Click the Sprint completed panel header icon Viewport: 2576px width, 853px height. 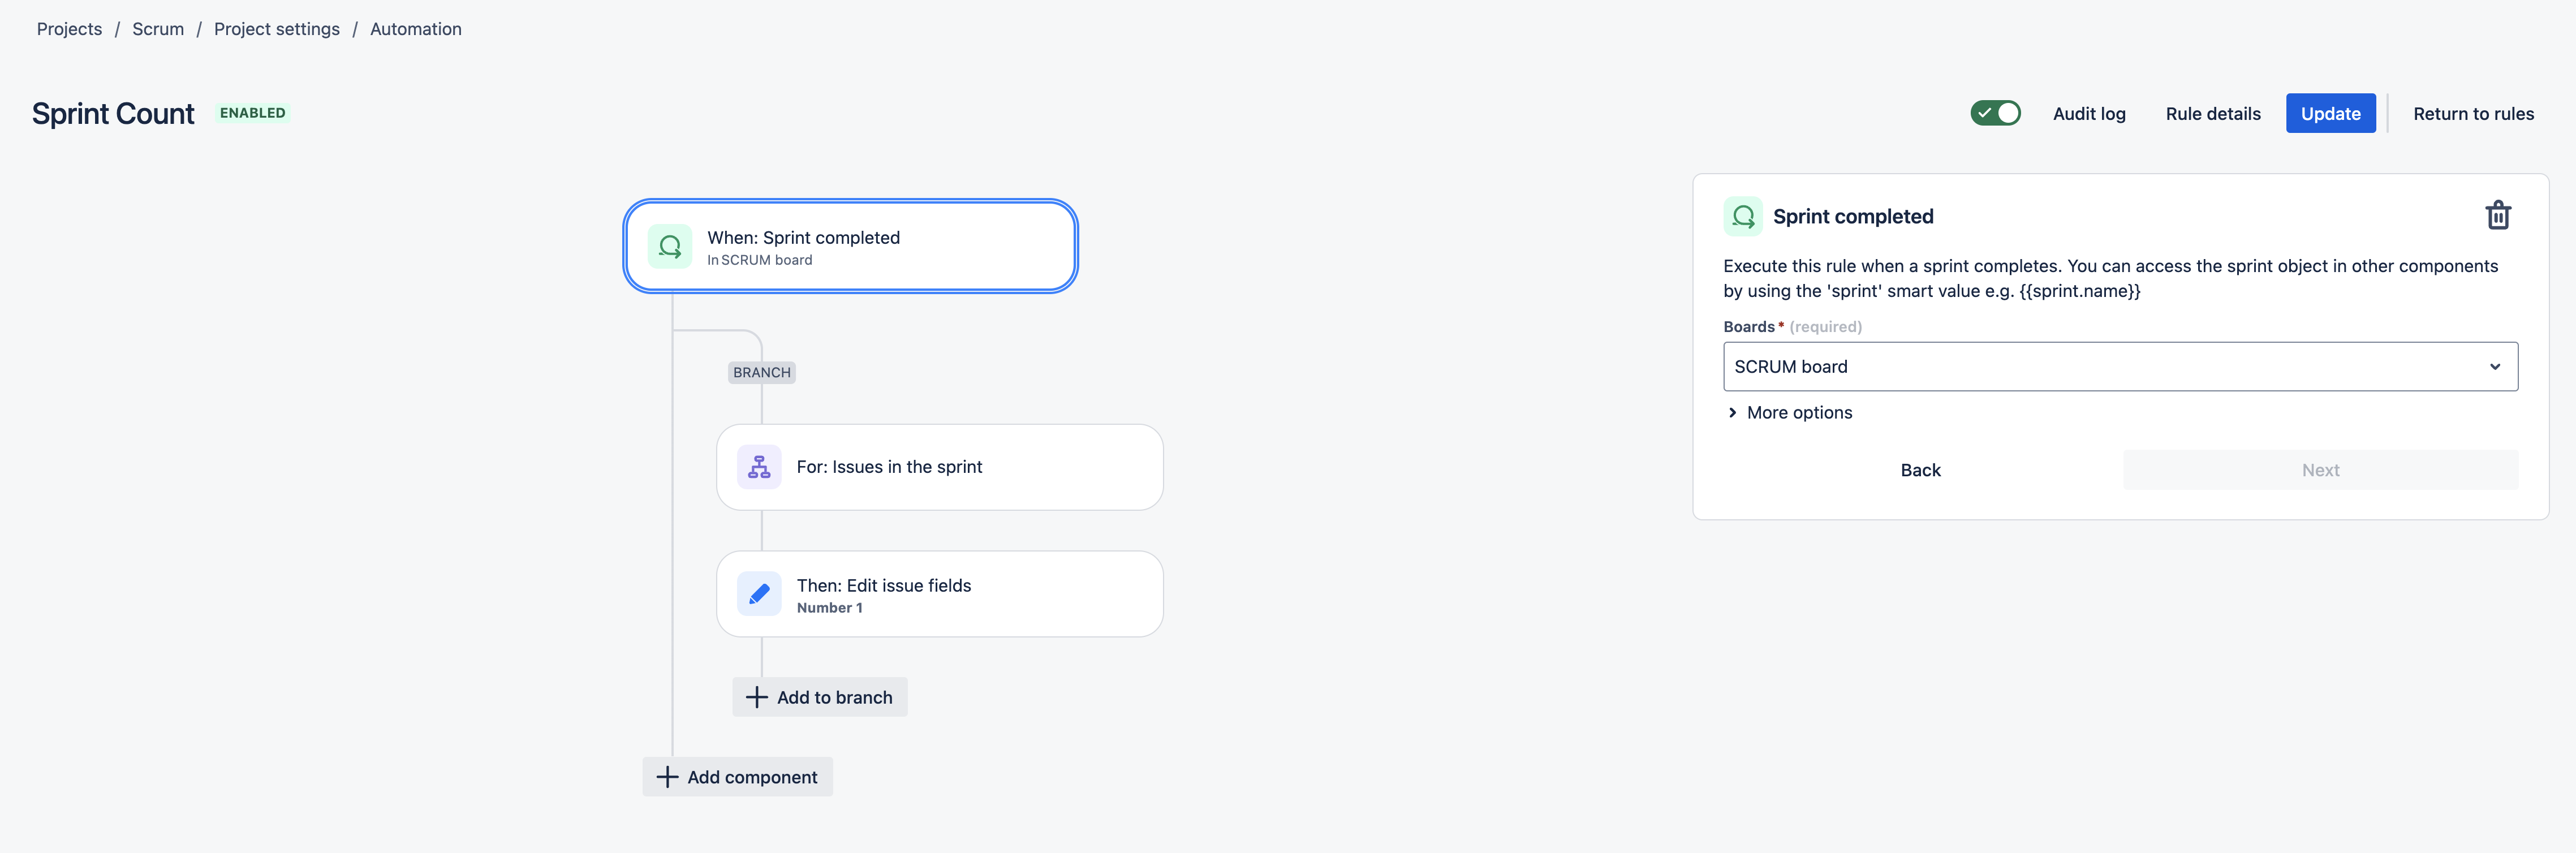(1743, 216)
